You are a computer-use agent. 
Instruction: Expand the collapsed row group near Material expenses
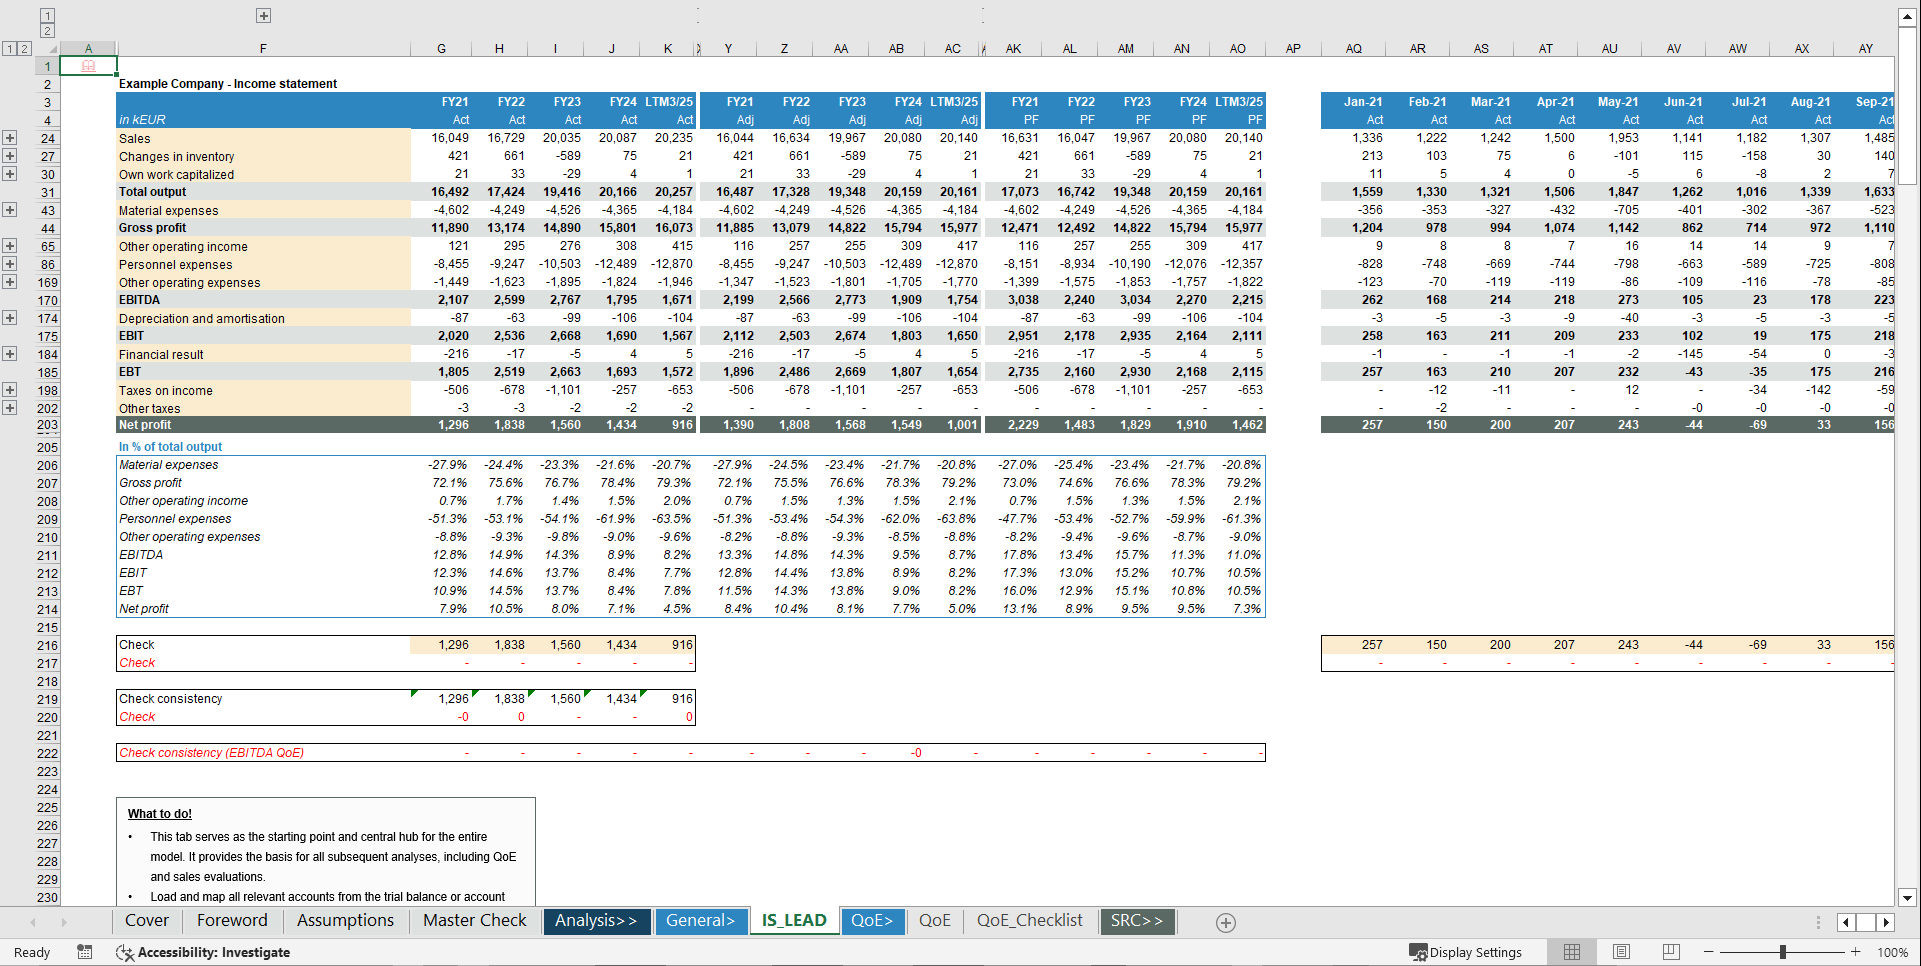coord(10,210)
